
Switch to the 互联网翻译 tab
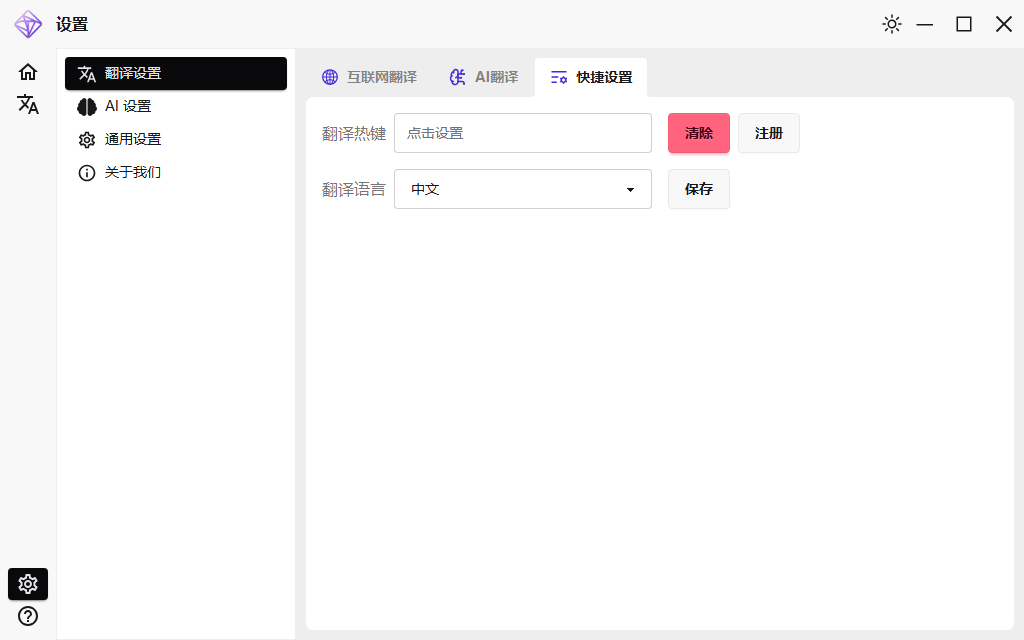[x=369, y=76]
